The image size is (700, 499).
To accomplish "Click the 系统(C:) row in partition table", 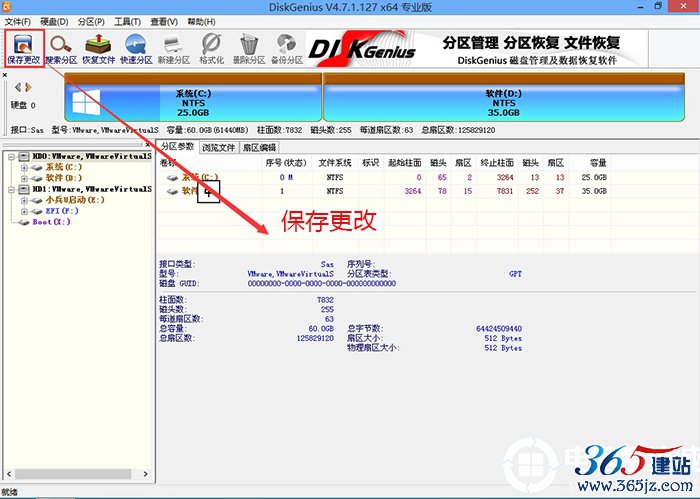I will point(385,177).
